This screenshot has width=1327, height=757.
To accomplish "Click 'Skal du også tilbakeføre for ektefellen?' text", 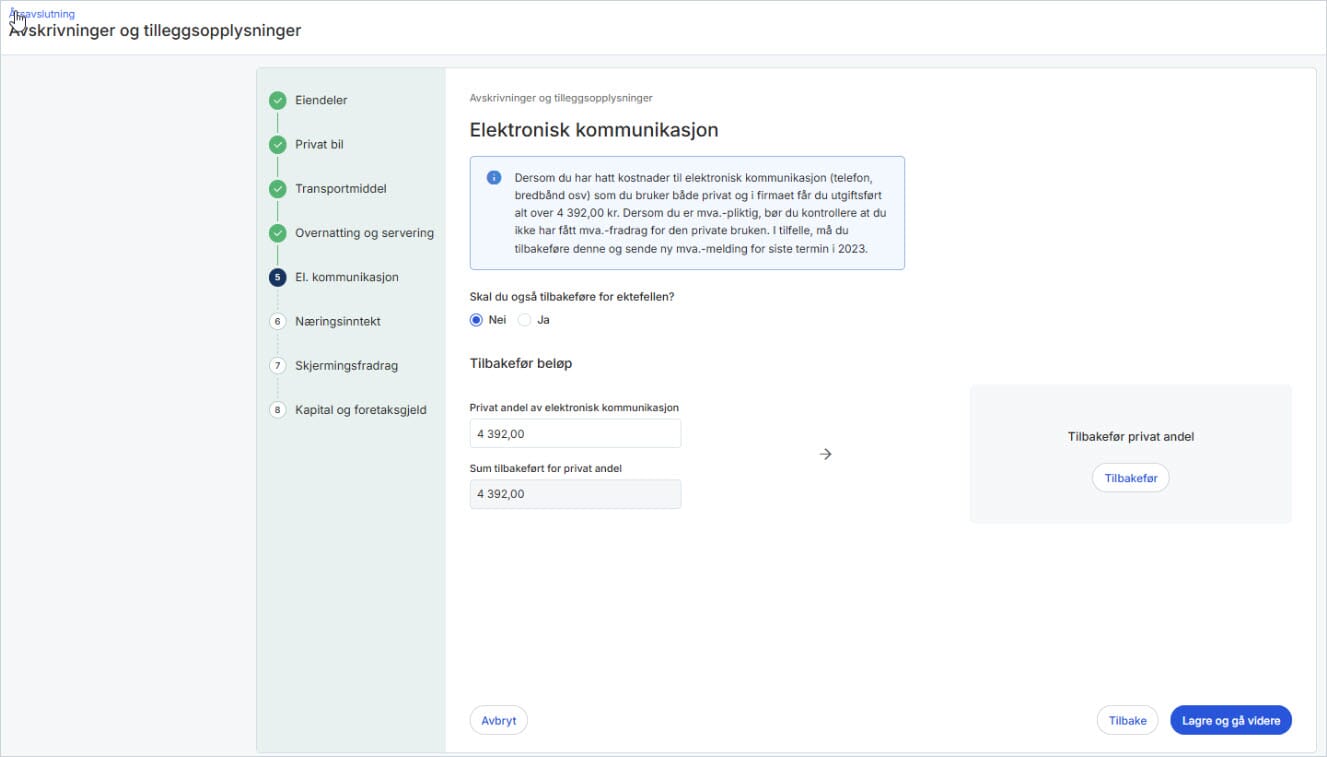I will 572,296.
